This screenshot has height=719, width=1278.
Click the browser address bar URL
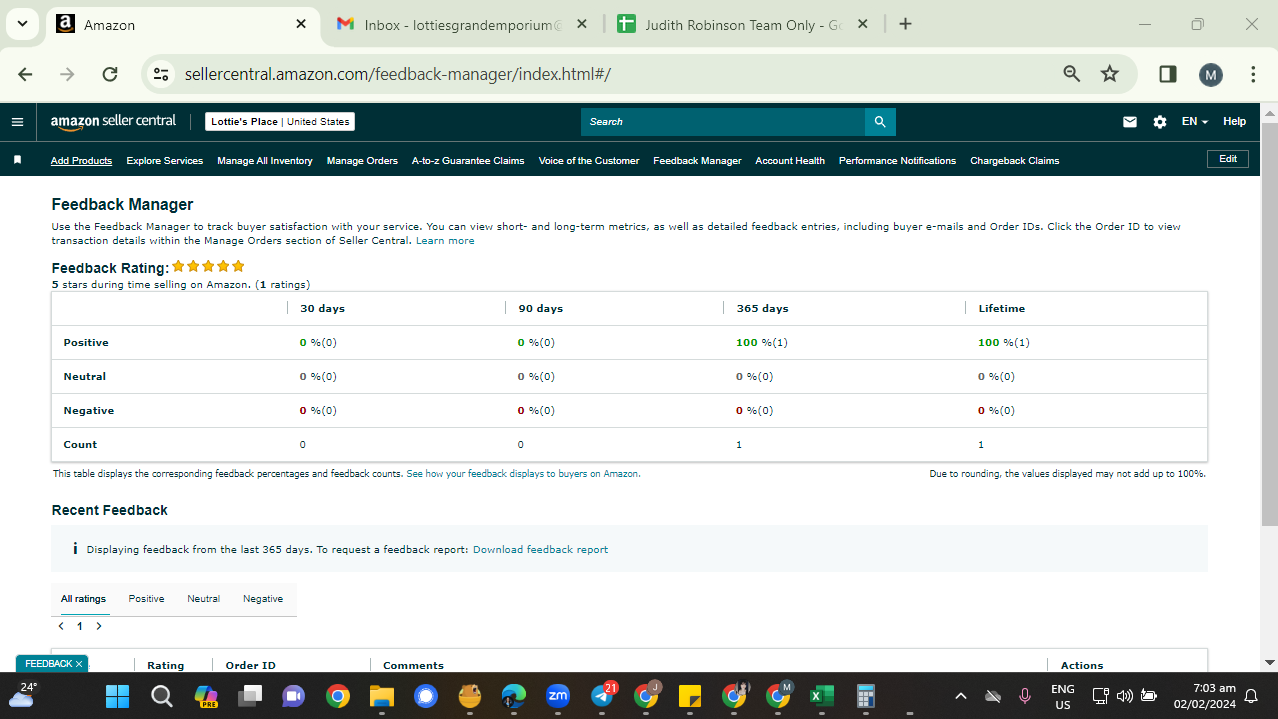pos(397,74)
